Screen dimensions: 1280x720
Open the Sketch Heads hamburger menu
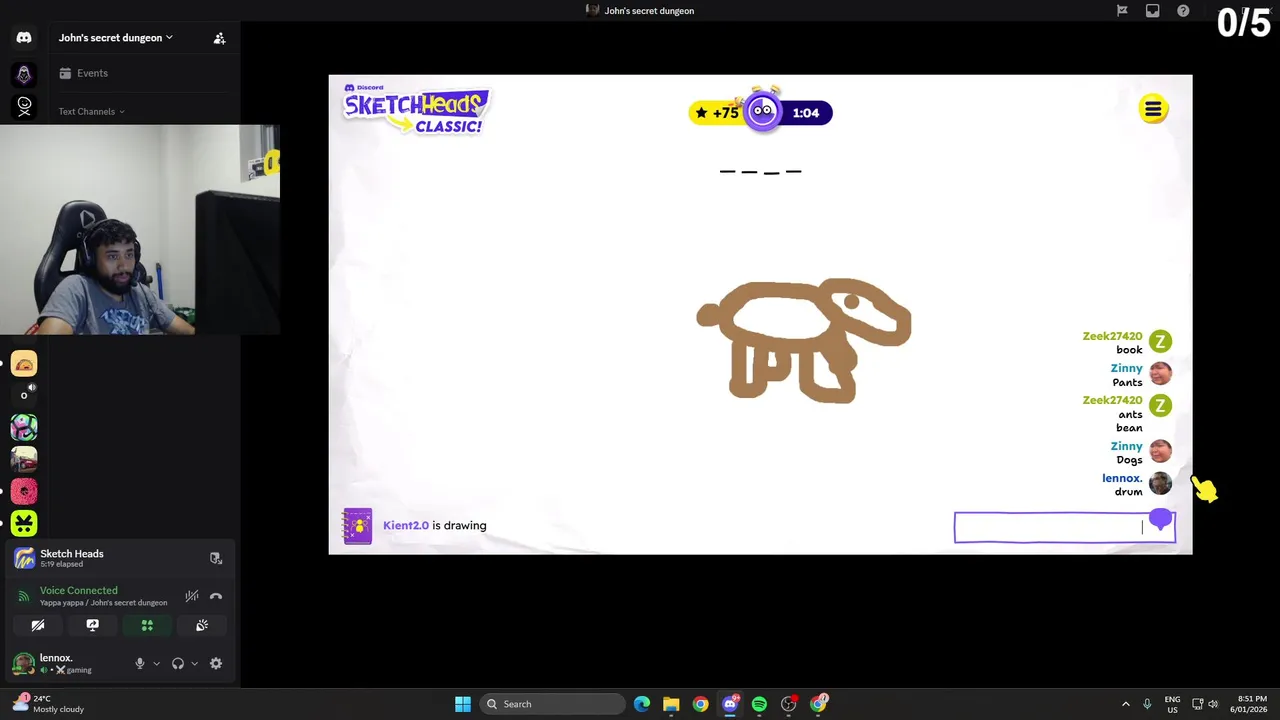coord(1153,110)
